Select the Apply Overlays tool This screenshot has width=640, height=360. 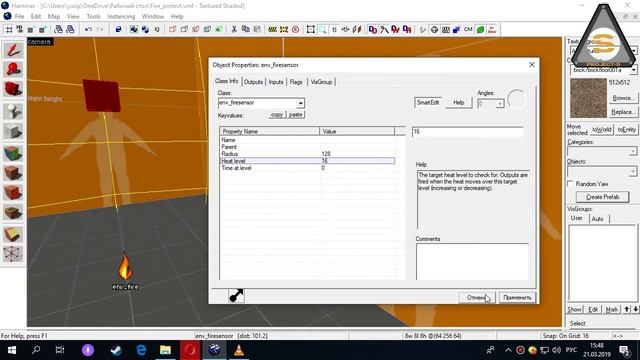[x=13, y=213]
